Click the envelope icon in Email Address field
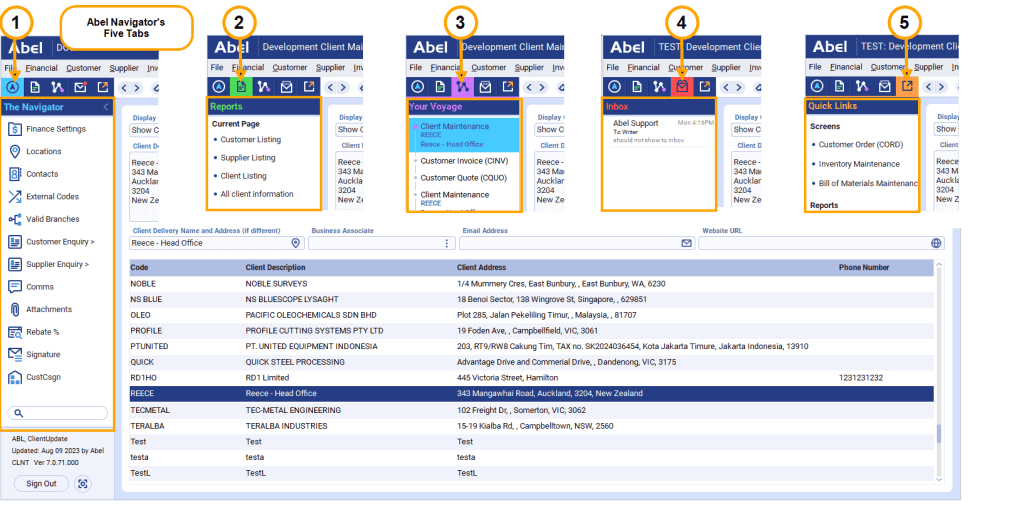The image size is (1024, 507). click(686, 243)
